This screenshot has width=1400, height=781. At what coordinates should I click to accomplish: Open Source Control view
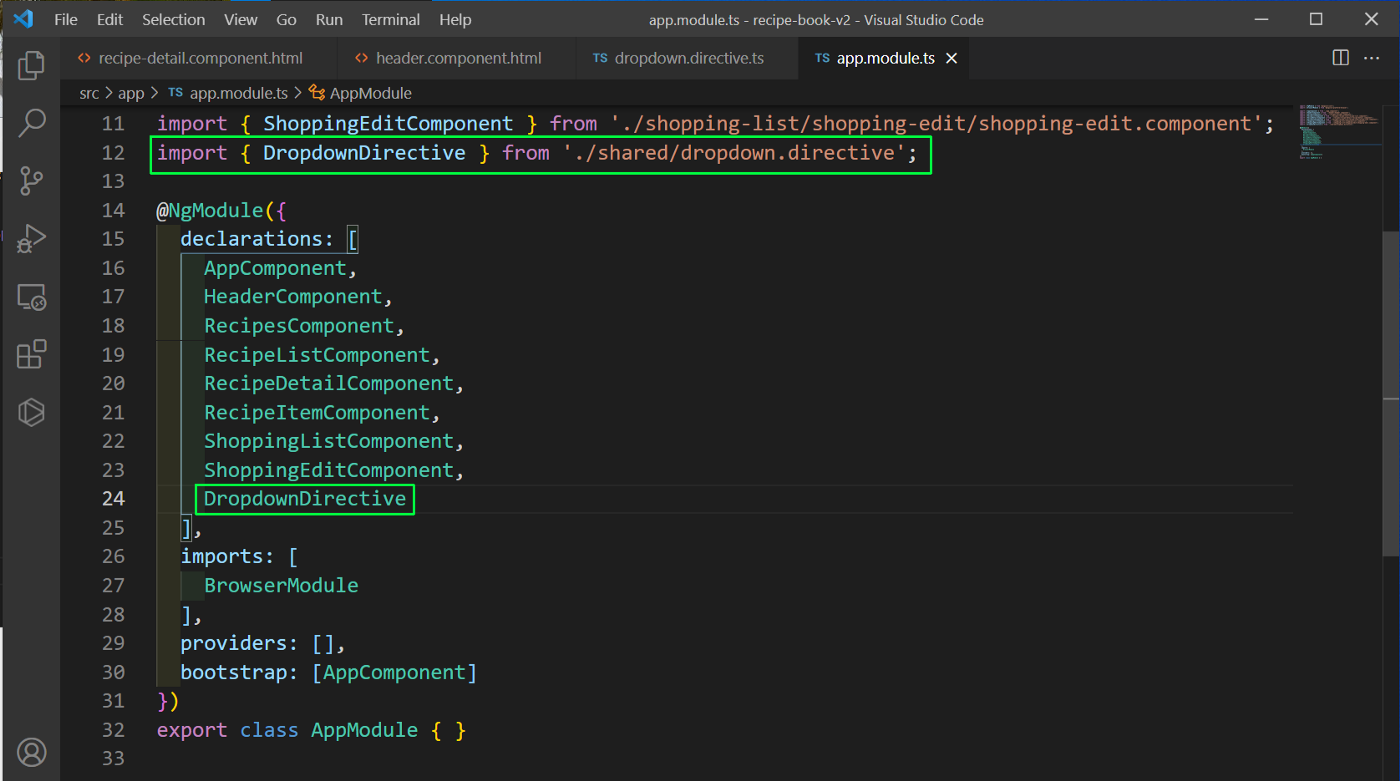point(31,181)
